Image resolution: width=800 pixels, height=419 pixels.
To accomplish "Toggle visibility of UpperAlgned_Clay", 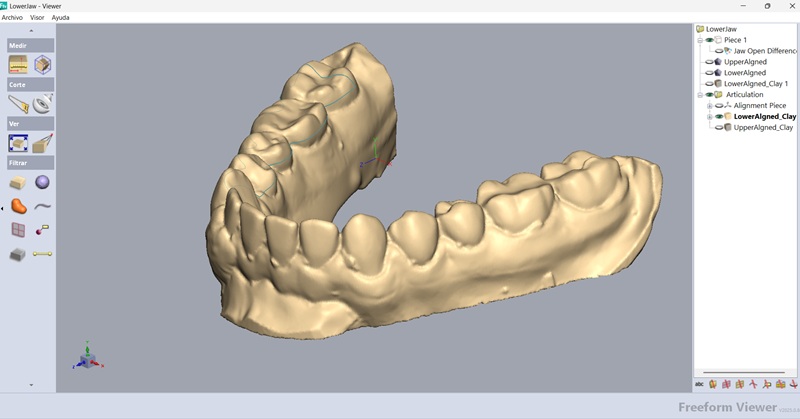I will [x=719, y=127].
